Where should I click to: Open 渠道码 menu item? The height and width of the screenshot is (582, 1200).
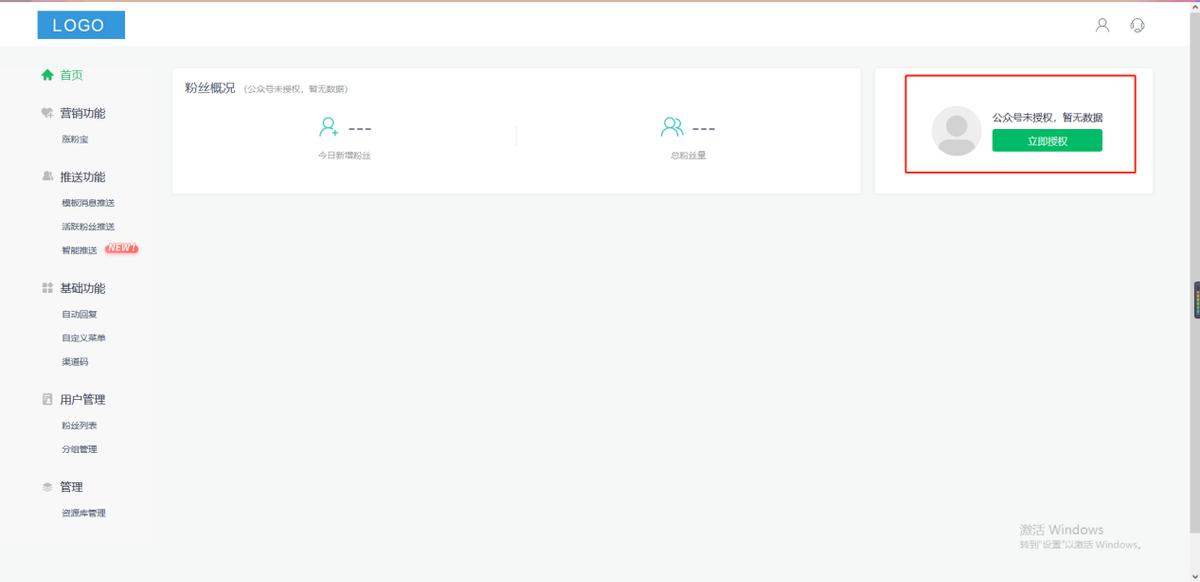(x=75, y=362)
